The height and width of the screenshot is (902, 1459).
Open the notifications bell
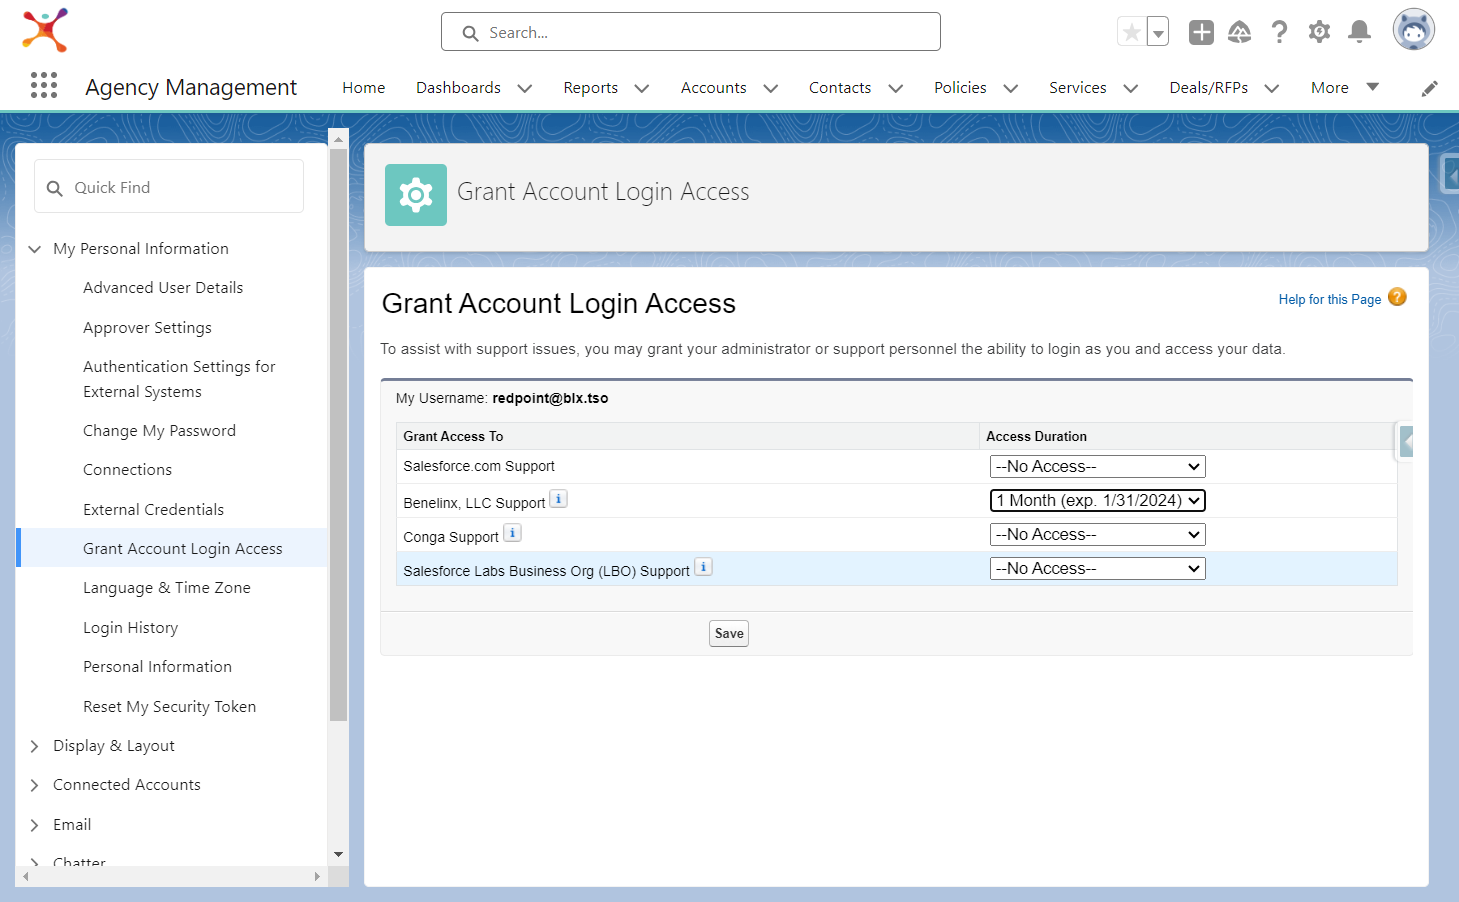tap(1359, 32)
